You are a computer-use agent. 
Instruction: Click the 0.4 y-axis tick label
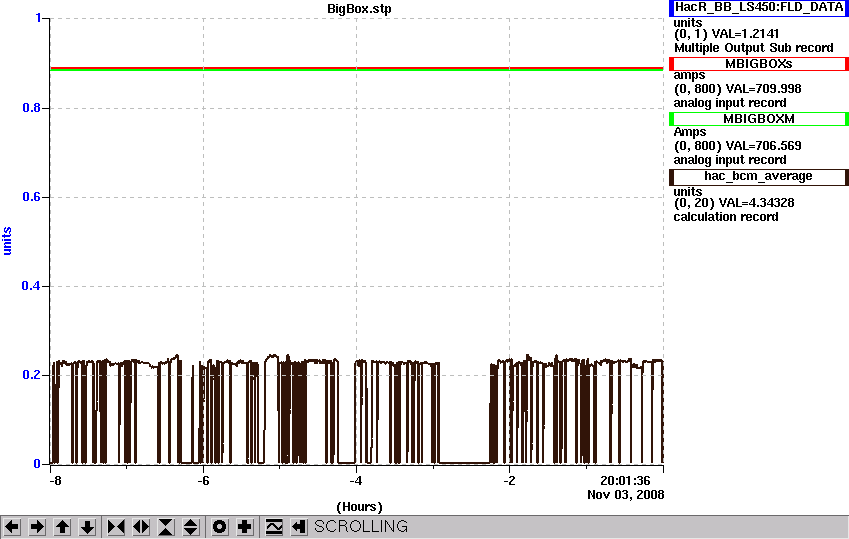(x=31, y=285)
